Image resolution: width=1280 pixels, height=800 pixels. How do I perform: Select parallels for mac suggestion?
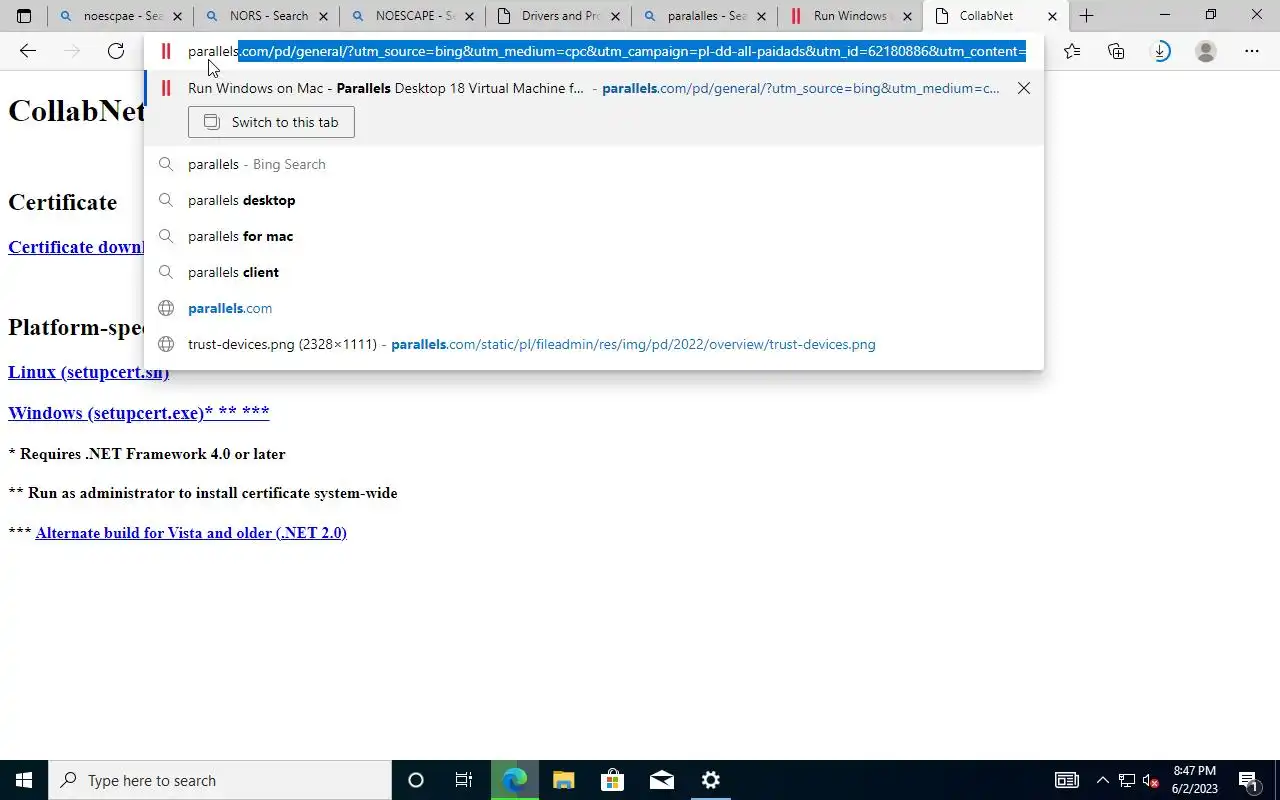point(594,236)
